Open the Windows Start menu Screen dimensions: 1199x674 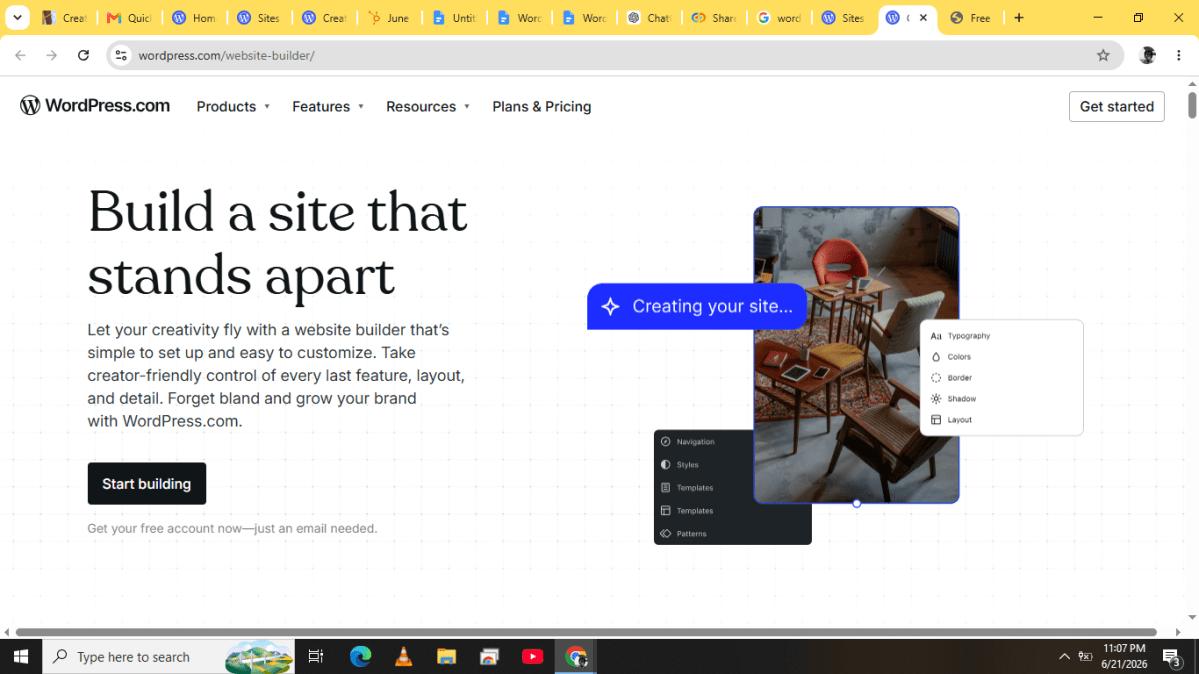[x=21, y=656]
